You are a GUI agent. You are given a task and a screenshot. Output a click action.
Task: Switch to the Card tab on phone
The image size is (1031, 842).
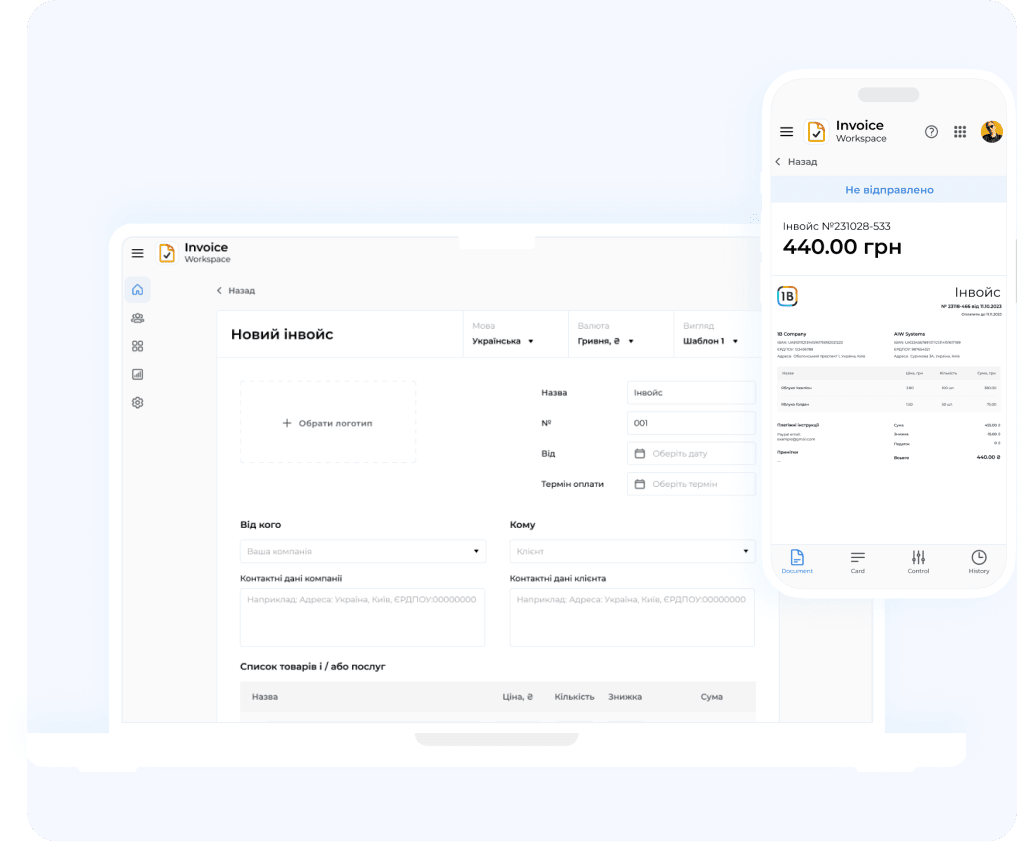(x=857, y=562)
